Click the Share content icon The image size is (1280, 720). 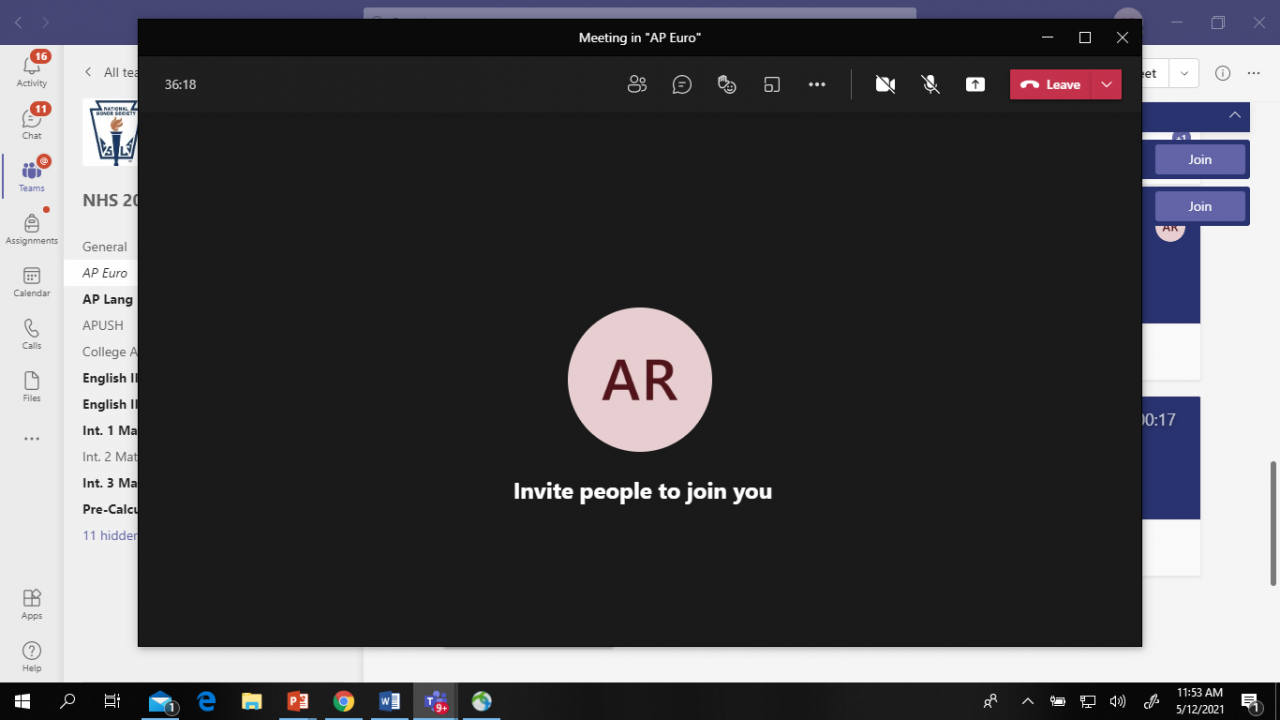point(975,85)
